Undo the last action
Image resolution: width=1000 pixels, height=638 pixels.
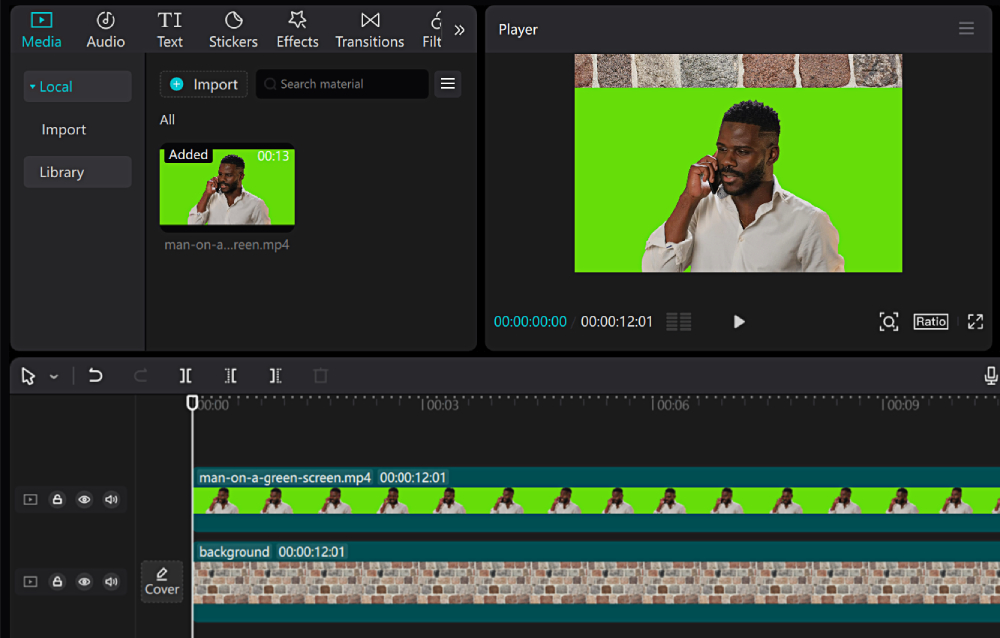click(95, 375)
